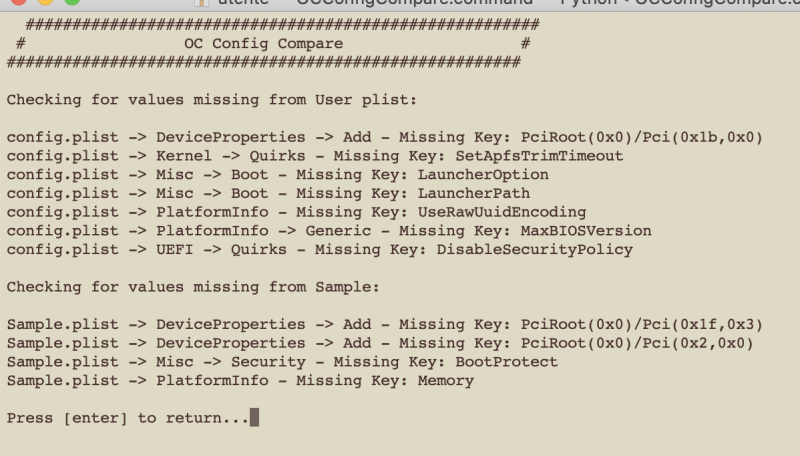
Task: Select the PciRoot(0x0)/Pci(0x2,0x0) key text
Action: [637, 343]
